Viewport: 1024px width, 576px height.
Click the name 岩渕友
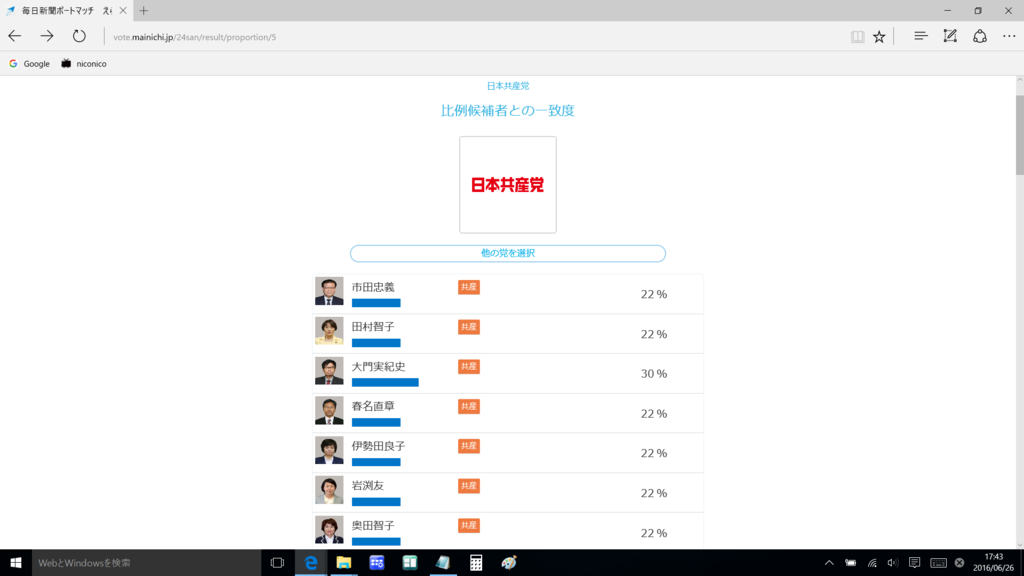click(368, 486)
